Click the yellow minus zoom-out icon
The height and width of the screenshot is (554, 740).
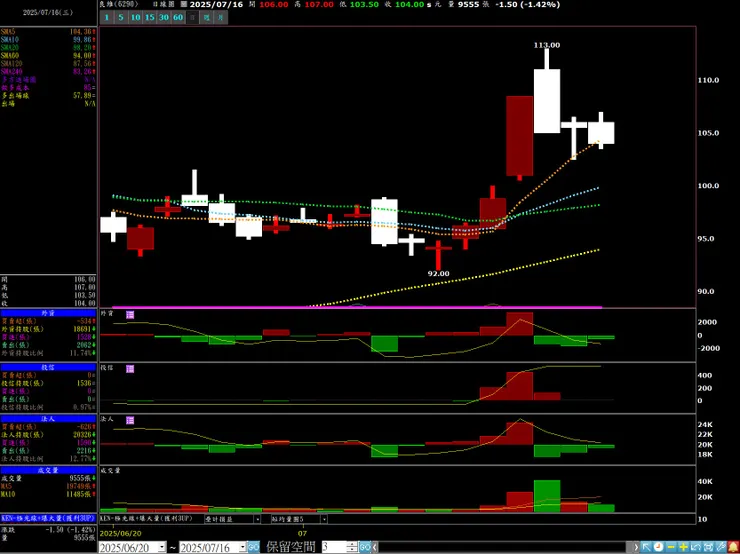pyautogui.click(x=671, y=547)
